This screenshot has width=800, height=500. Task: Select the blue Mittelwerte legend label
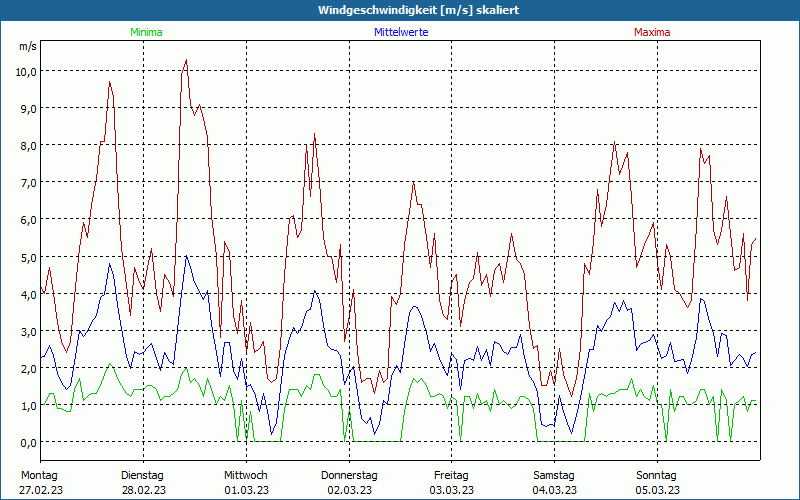click(401, 33)
